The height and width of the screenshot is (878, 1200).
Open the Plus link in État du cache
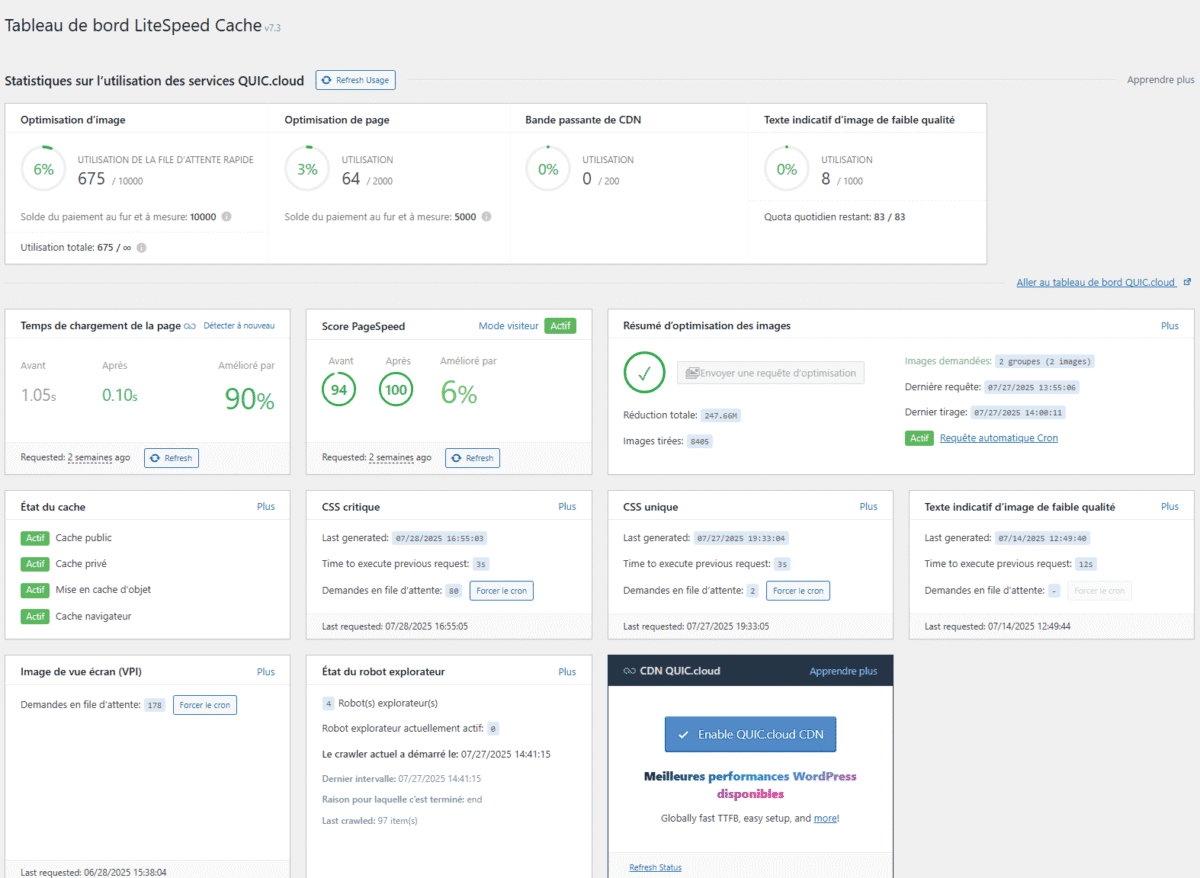[265, 507]
